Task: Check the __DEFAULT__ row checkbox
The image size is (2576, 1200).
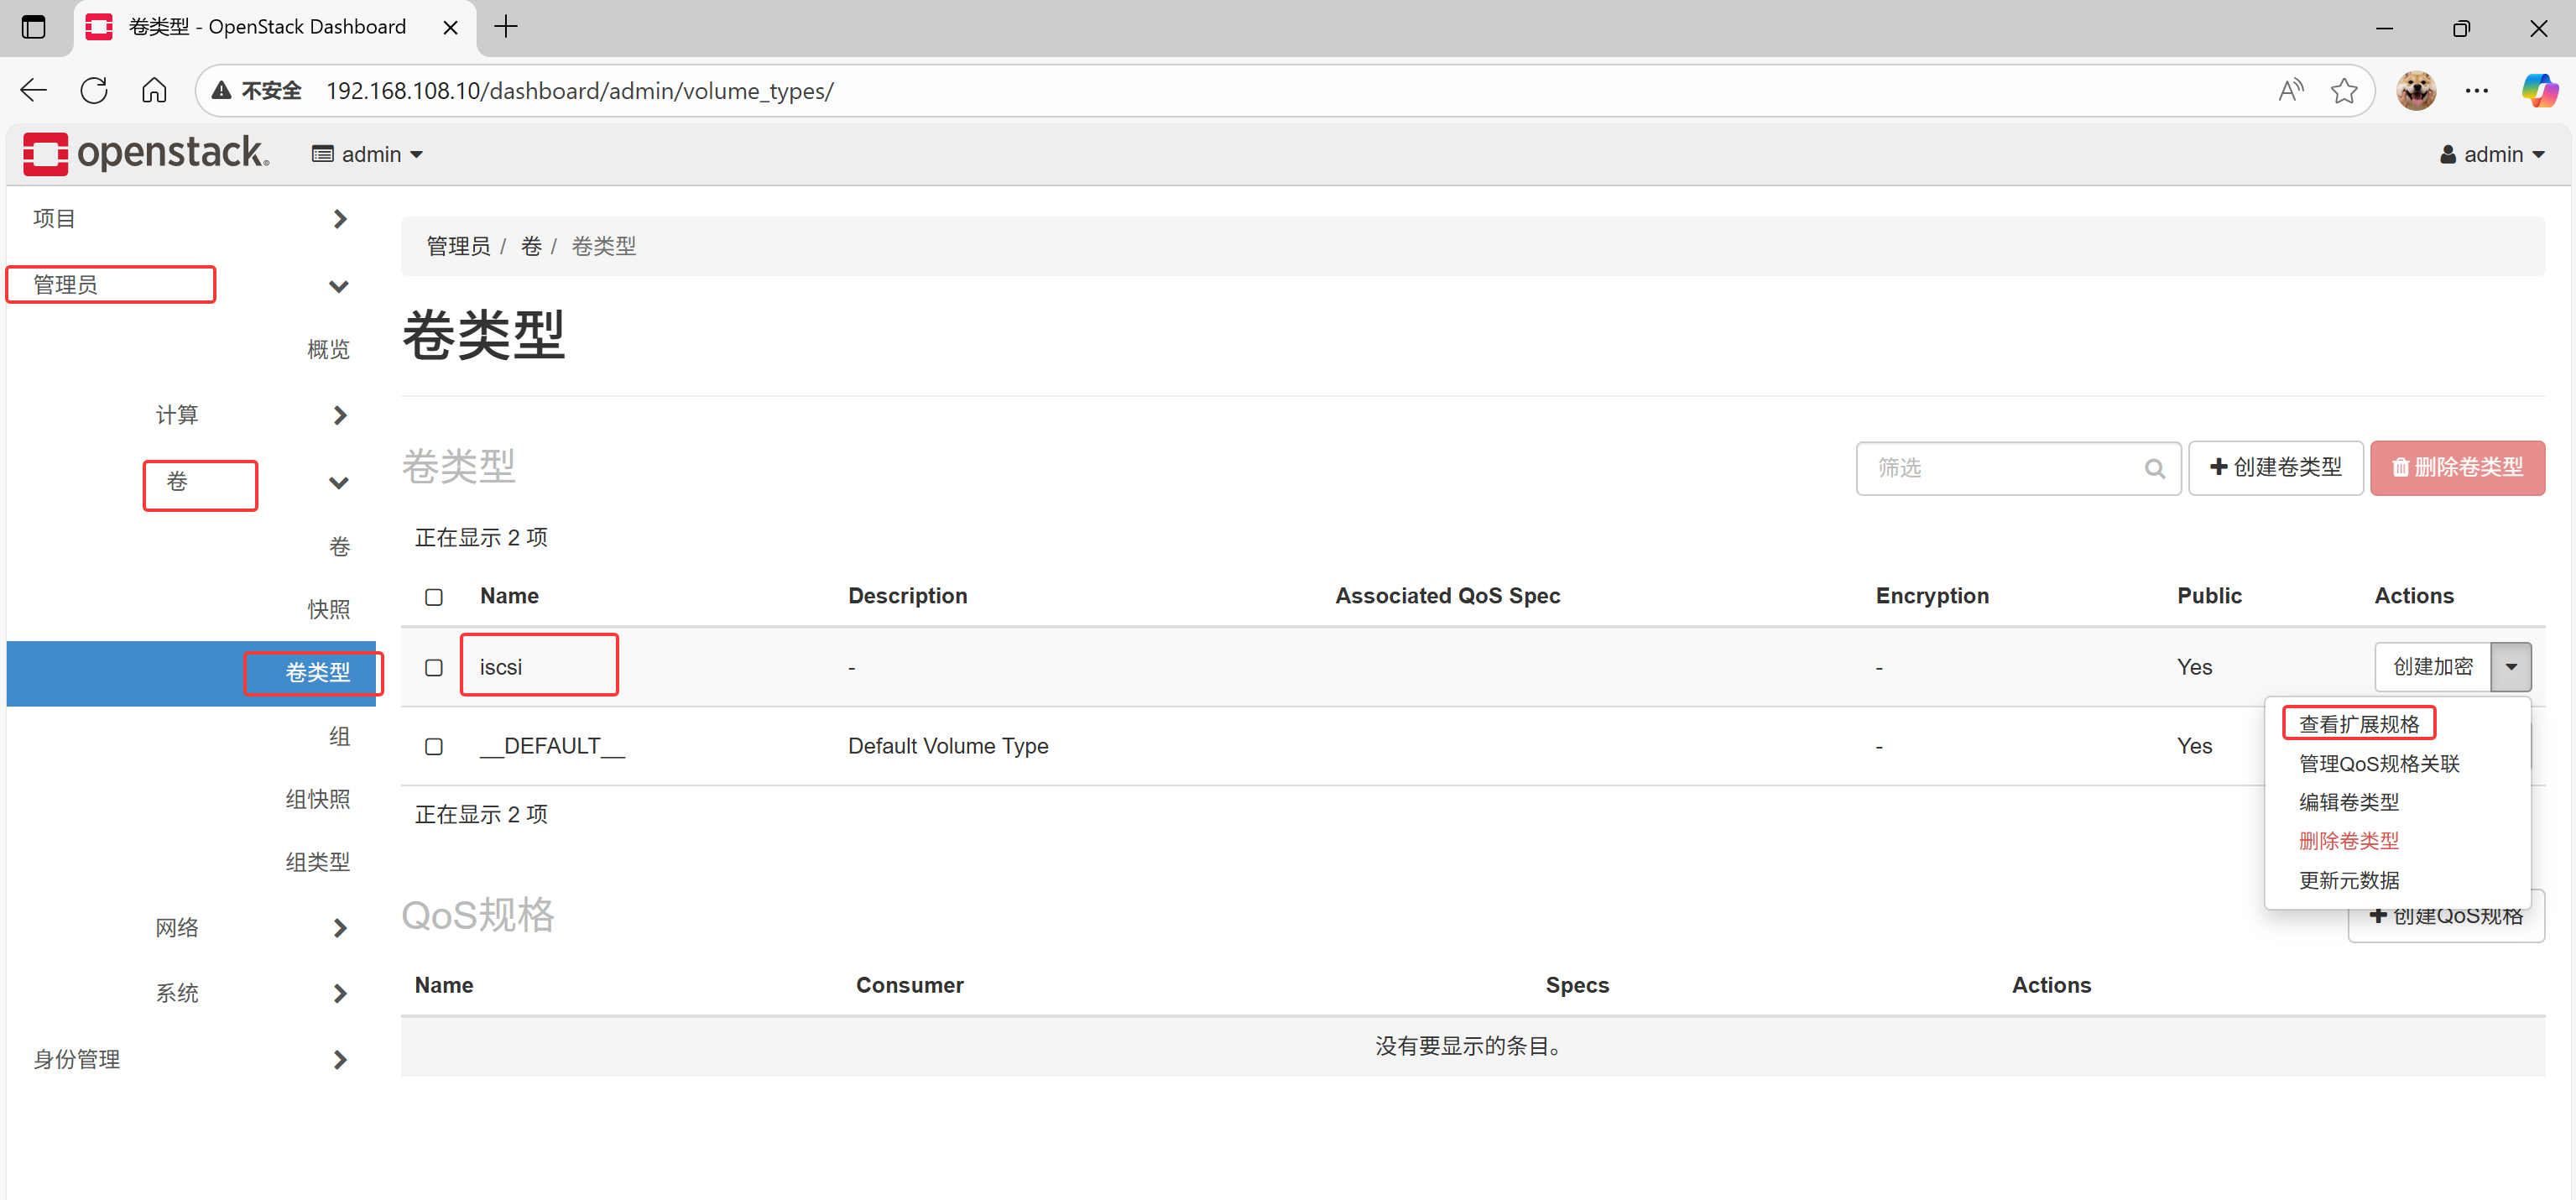Action: pos(434,746)
